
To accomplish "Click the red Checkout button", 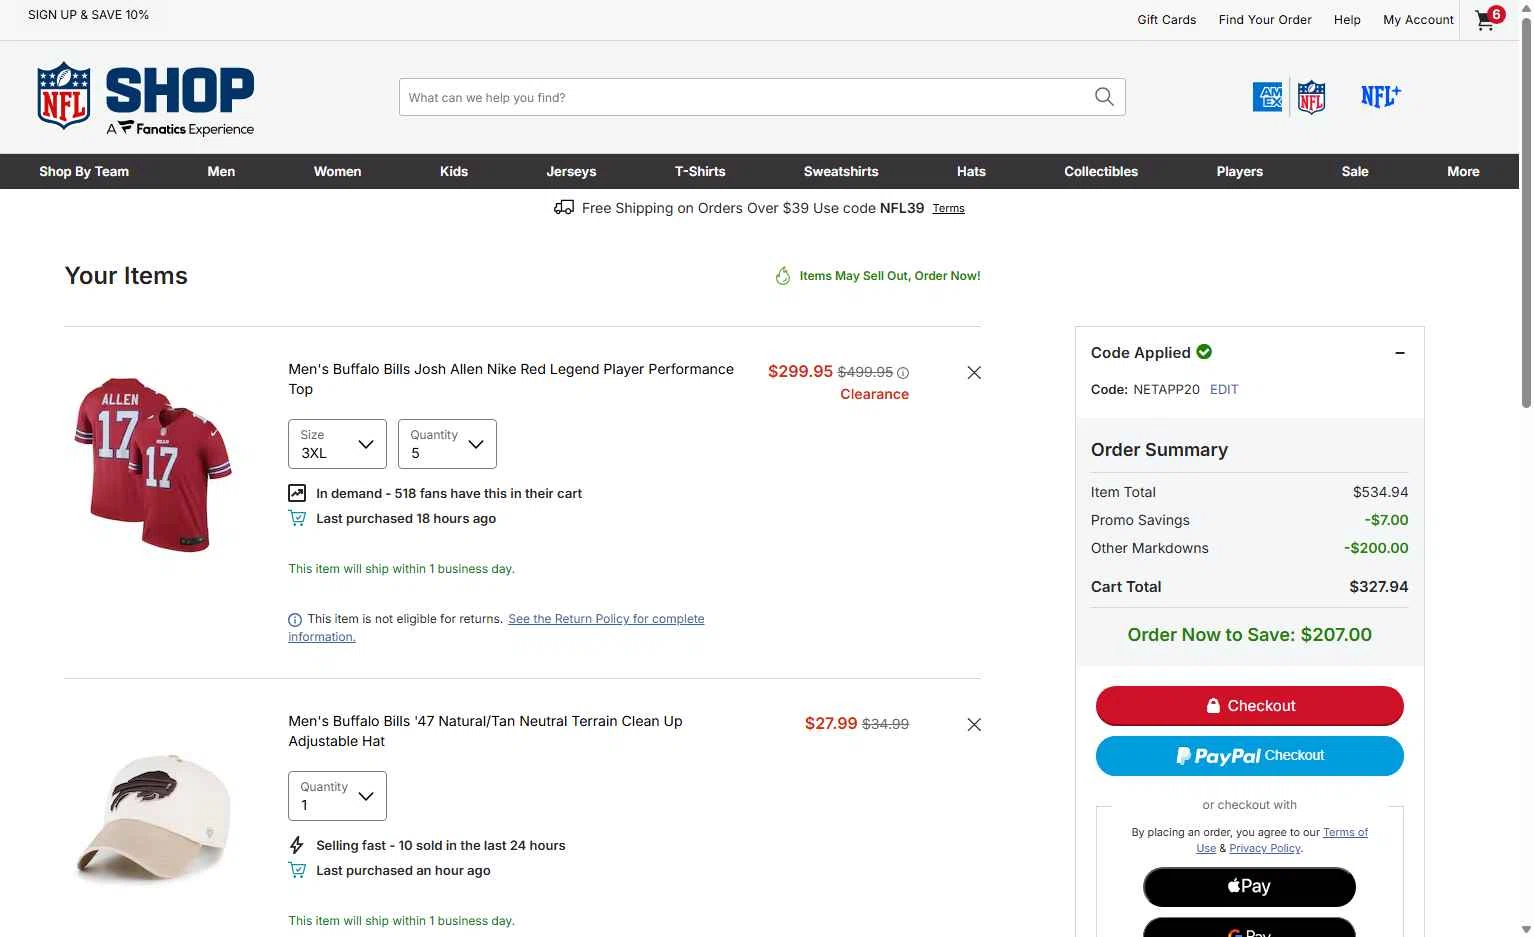I will coord(1250,706).
